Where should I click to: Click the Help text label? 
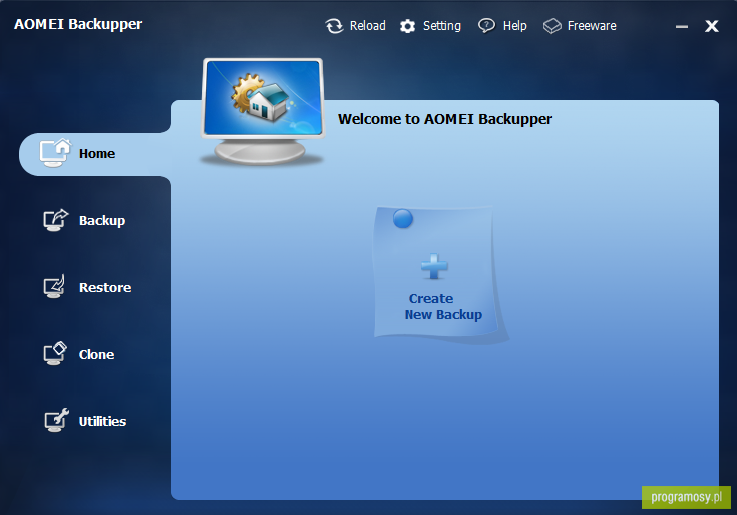pos(514,26)
